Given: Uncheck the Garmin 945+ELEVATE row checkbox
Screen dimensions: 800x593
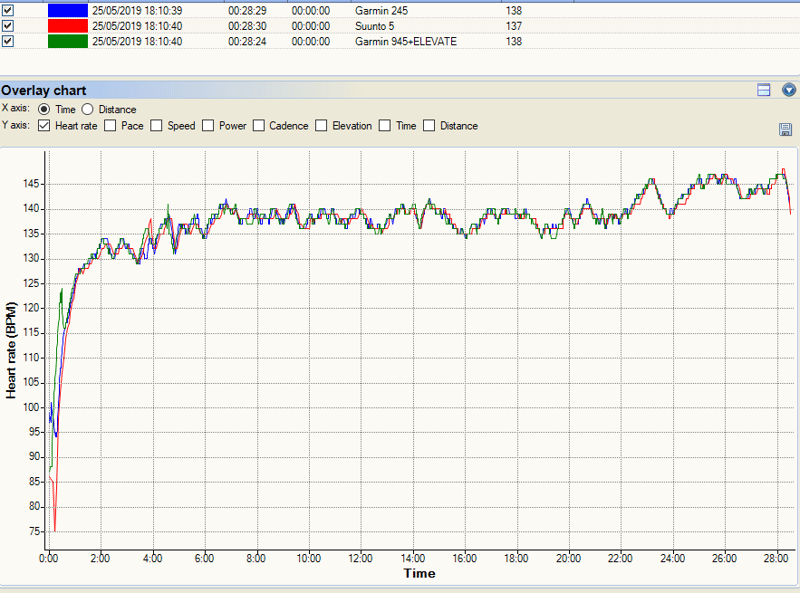Looking at the screenshot, I should tap(8, 41).
